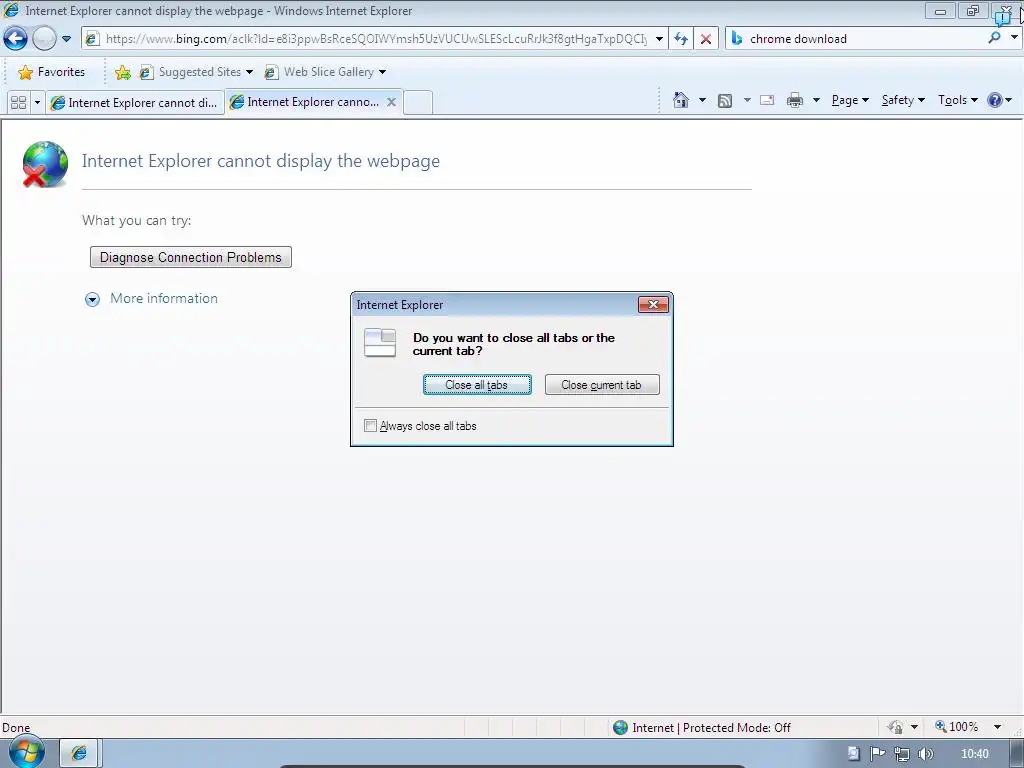1024x768 pixels.
Task: Click the taskbar clock 10:40
Action: pyautogui.click(x=975, y=754)
